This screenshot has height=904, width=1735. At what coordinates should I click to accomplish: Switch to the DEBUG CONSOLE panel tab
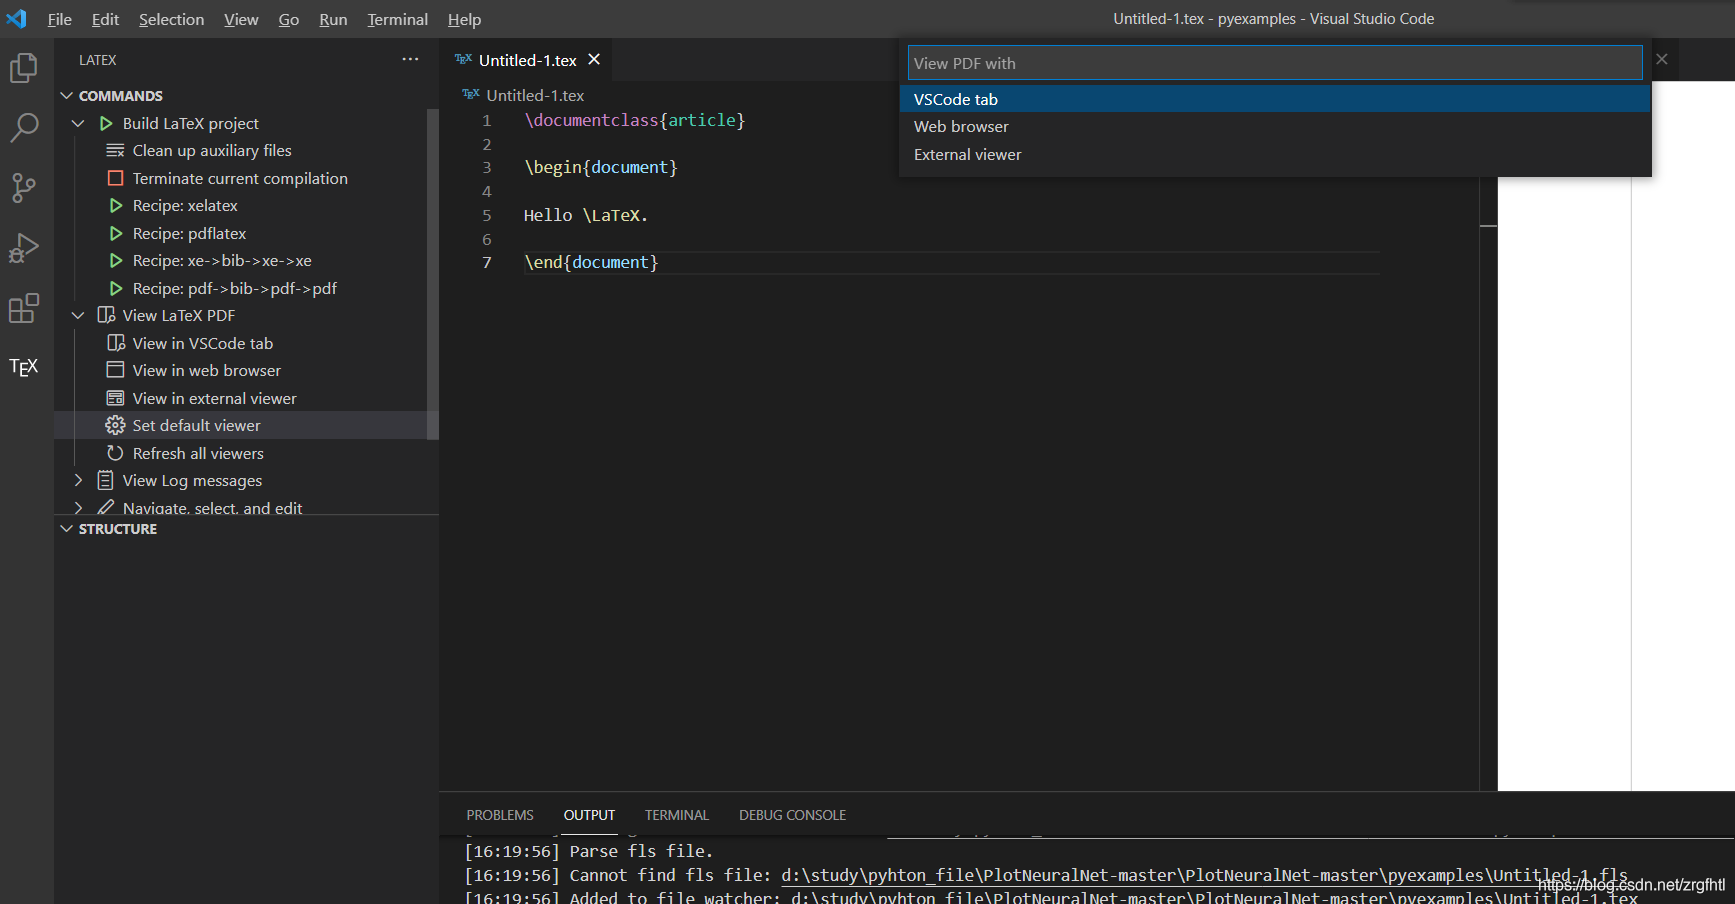click(x=792, y=815)
